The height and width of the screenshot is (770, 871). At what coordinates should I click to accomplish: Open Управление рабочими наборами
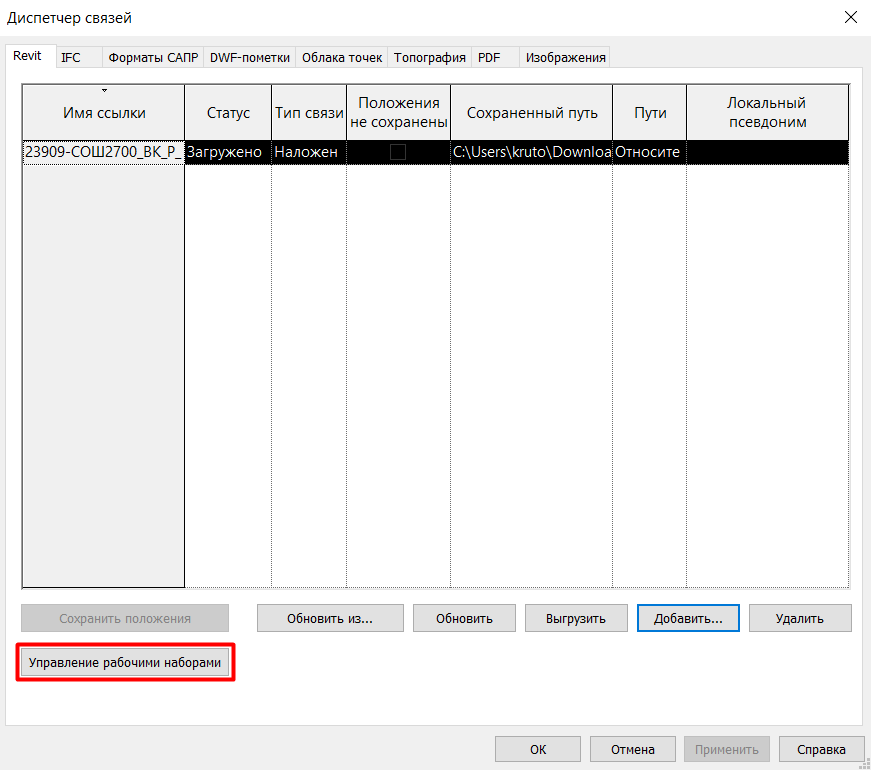(x=125, y=663)
